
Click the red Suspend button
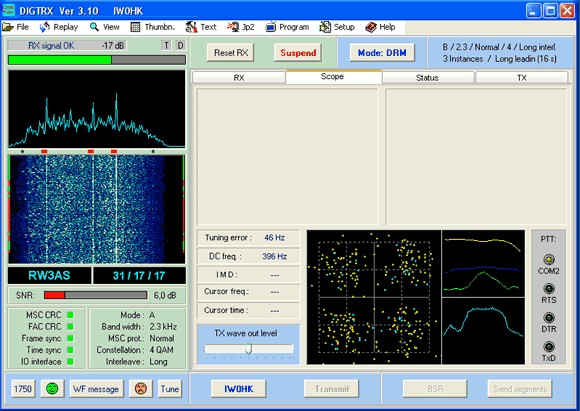tap(298, 53)
